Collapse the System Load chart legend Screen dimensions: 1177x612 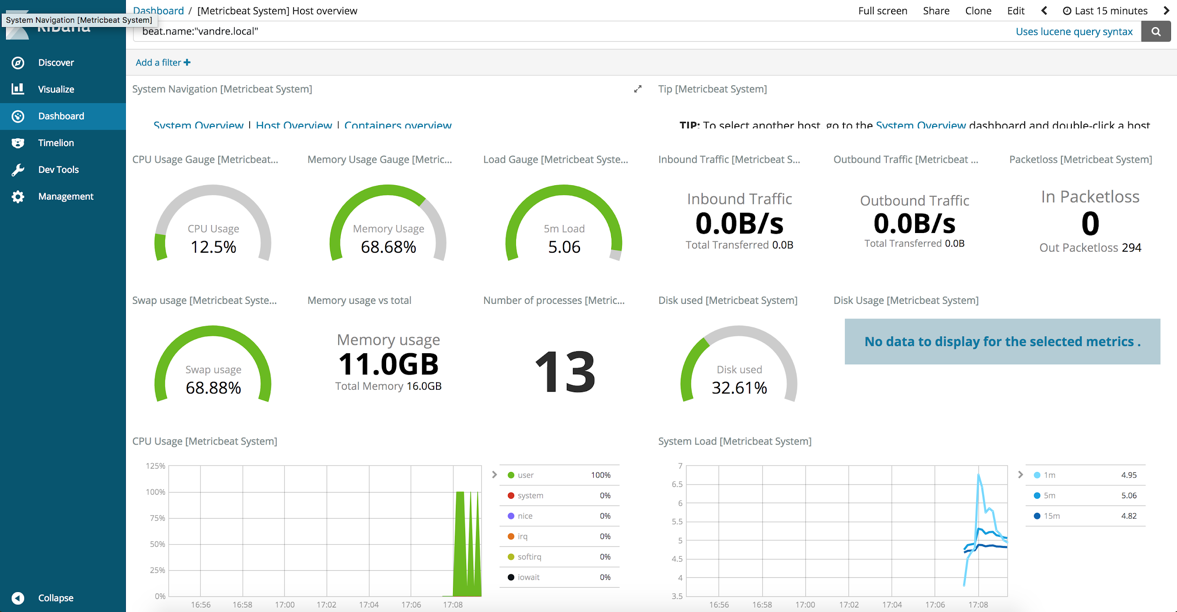coord(1020,475)
